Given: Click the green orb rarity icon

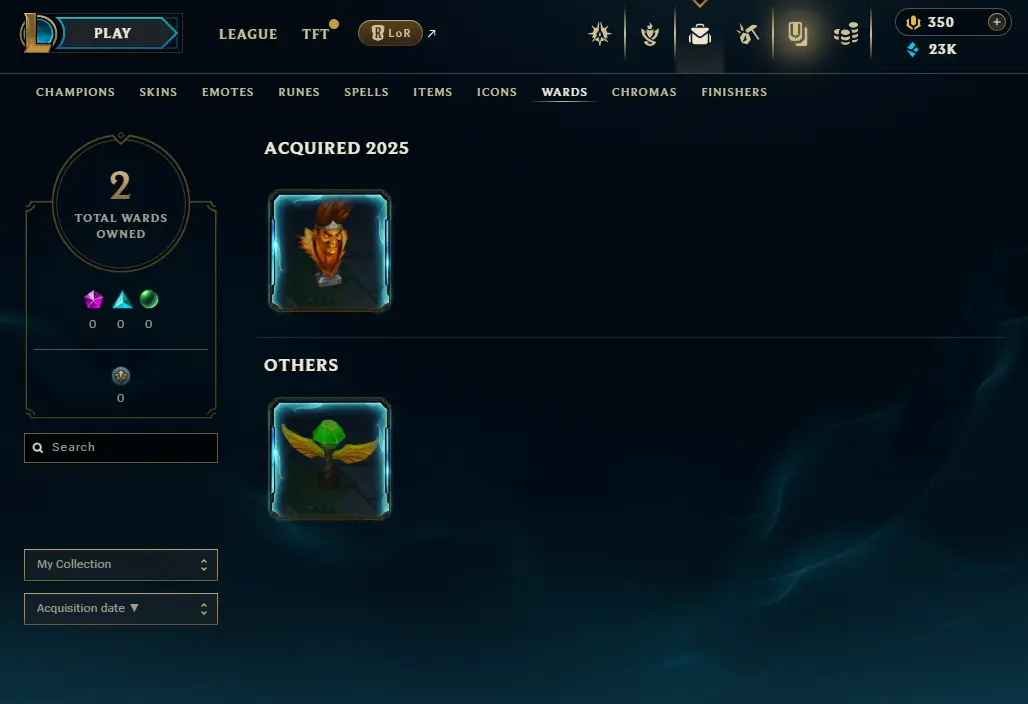Looking at the screenshot, I should [x=149, y=299].
